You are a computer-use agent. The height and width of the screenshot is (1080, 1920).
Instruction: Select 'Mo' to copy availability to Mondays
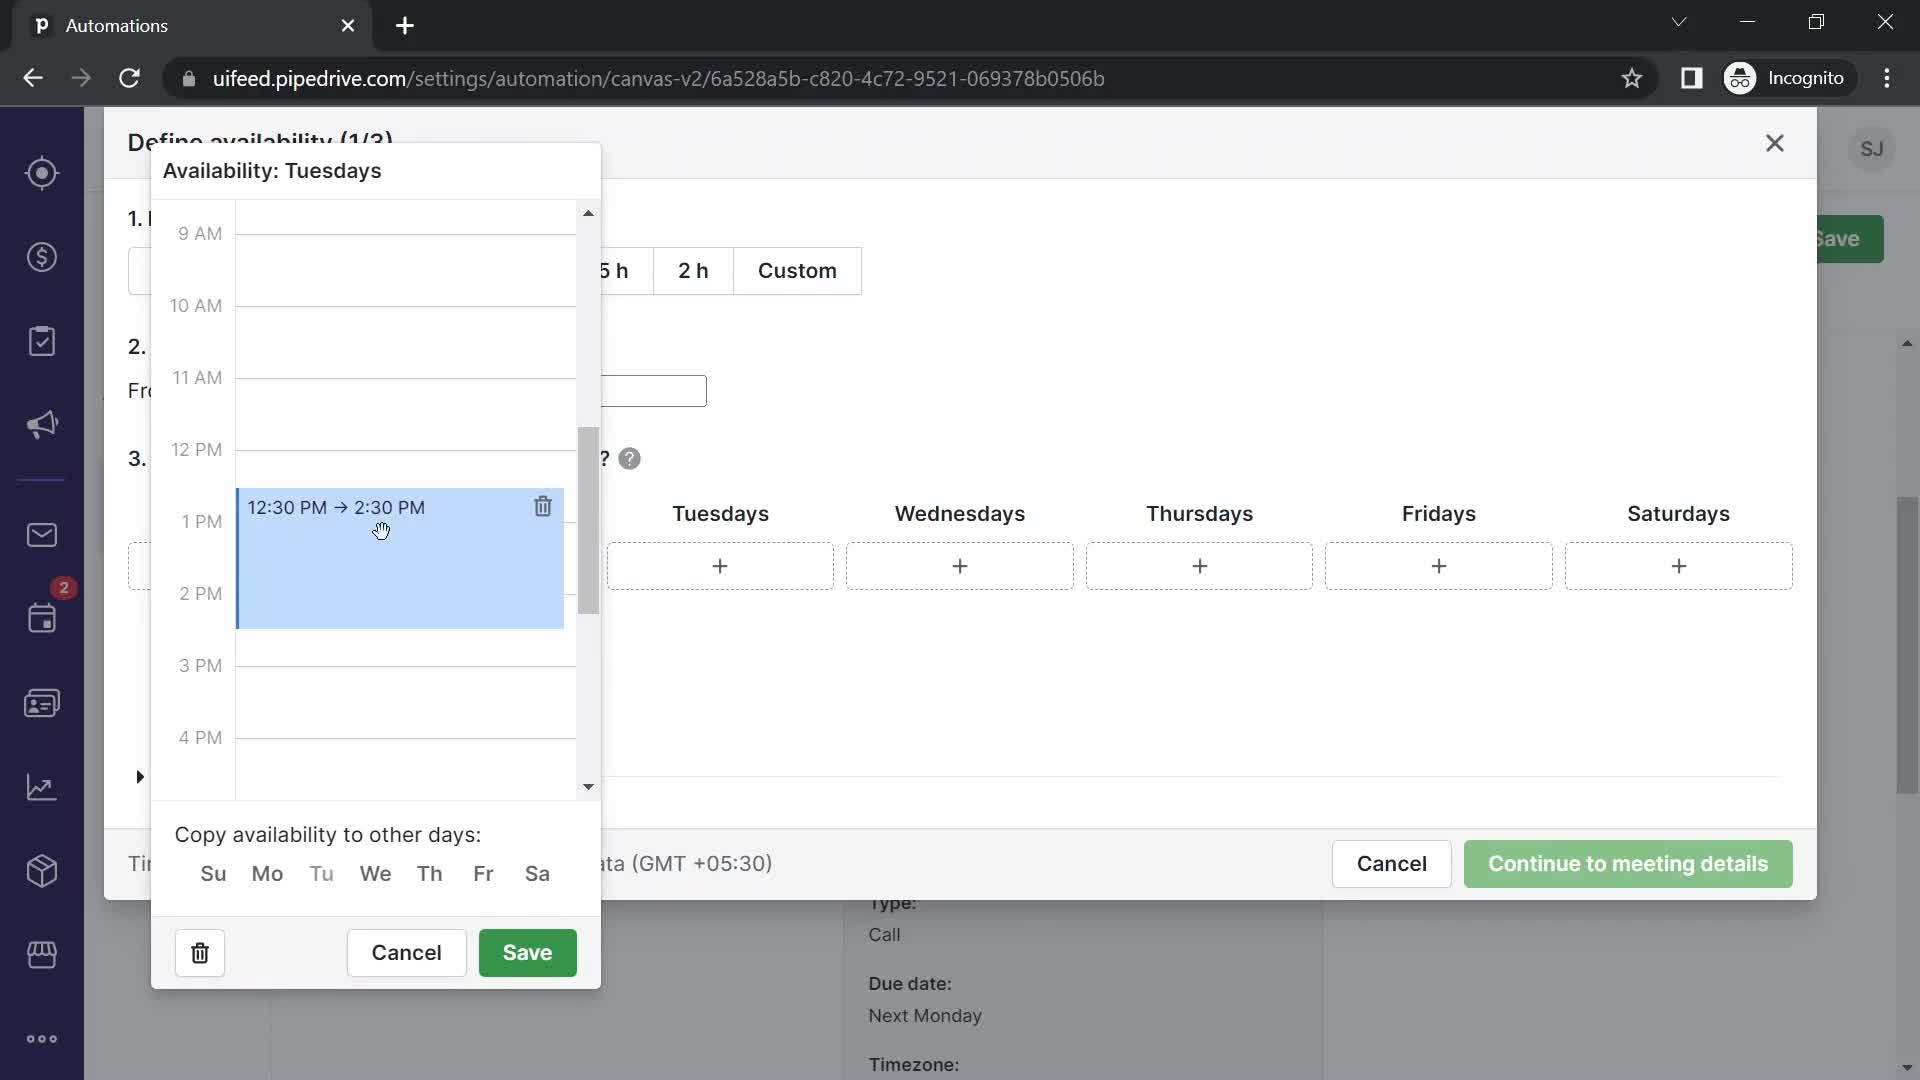click(266, 873)
